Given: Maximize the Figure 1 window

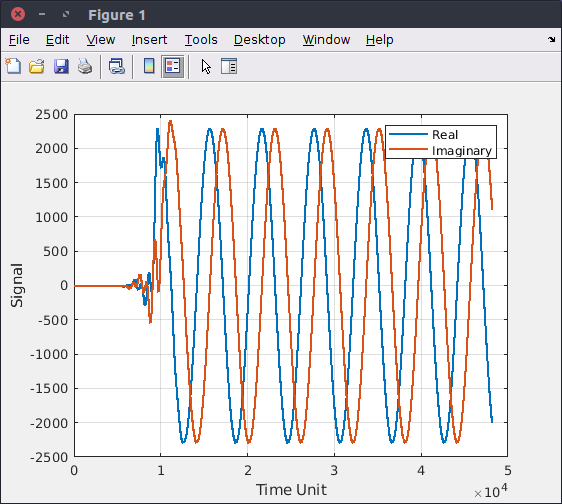Looking at the screenshot, I should point(66,14).
